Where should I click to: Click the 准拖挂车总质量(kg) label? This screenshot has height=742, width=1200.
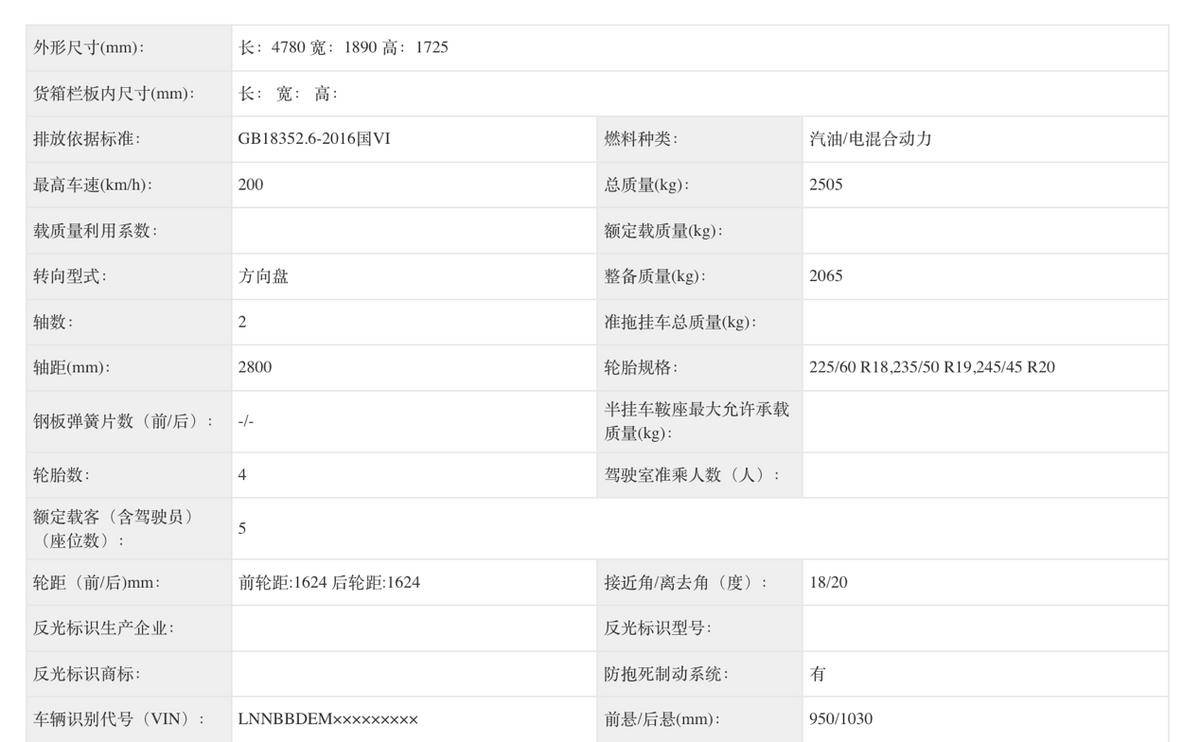tap(681, 322)
